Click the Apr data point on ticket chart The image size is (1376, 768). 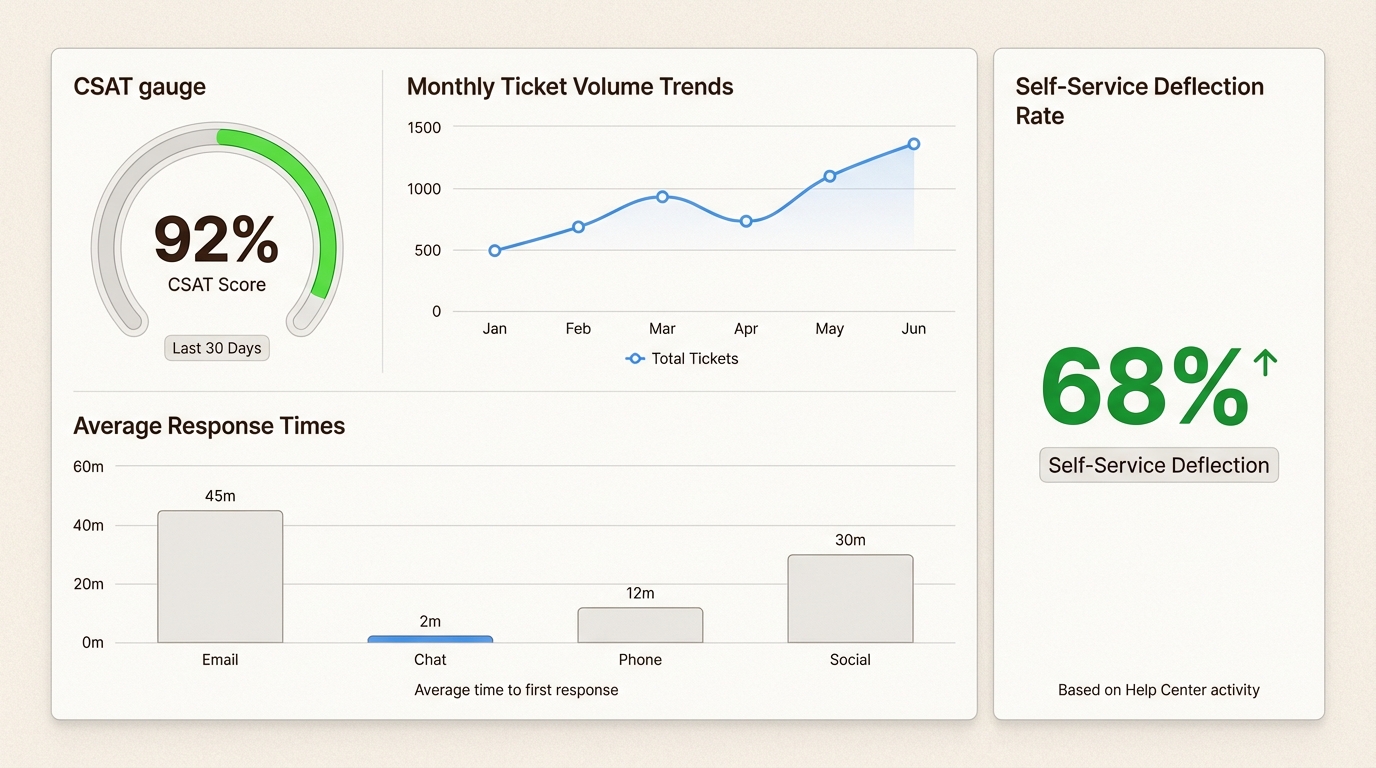[746, 221]
